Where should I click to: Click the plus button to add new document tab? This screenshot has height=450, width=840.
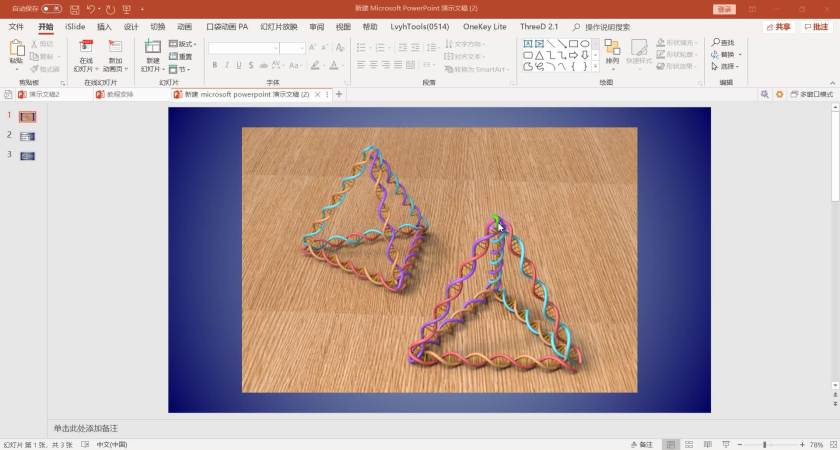pyautogui.click(x=339, y=94)
